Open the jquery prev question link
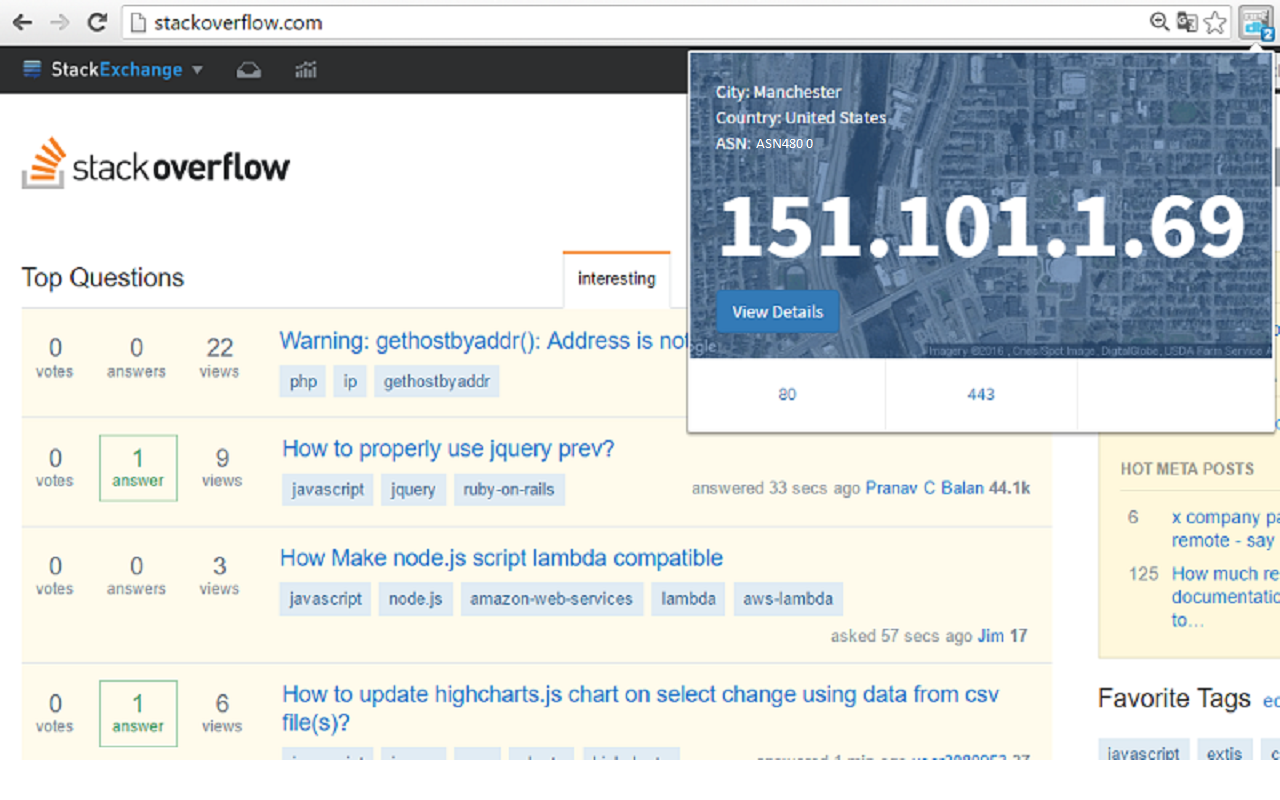This screenshot has height=800, width=1280. [x=447, y=448]
